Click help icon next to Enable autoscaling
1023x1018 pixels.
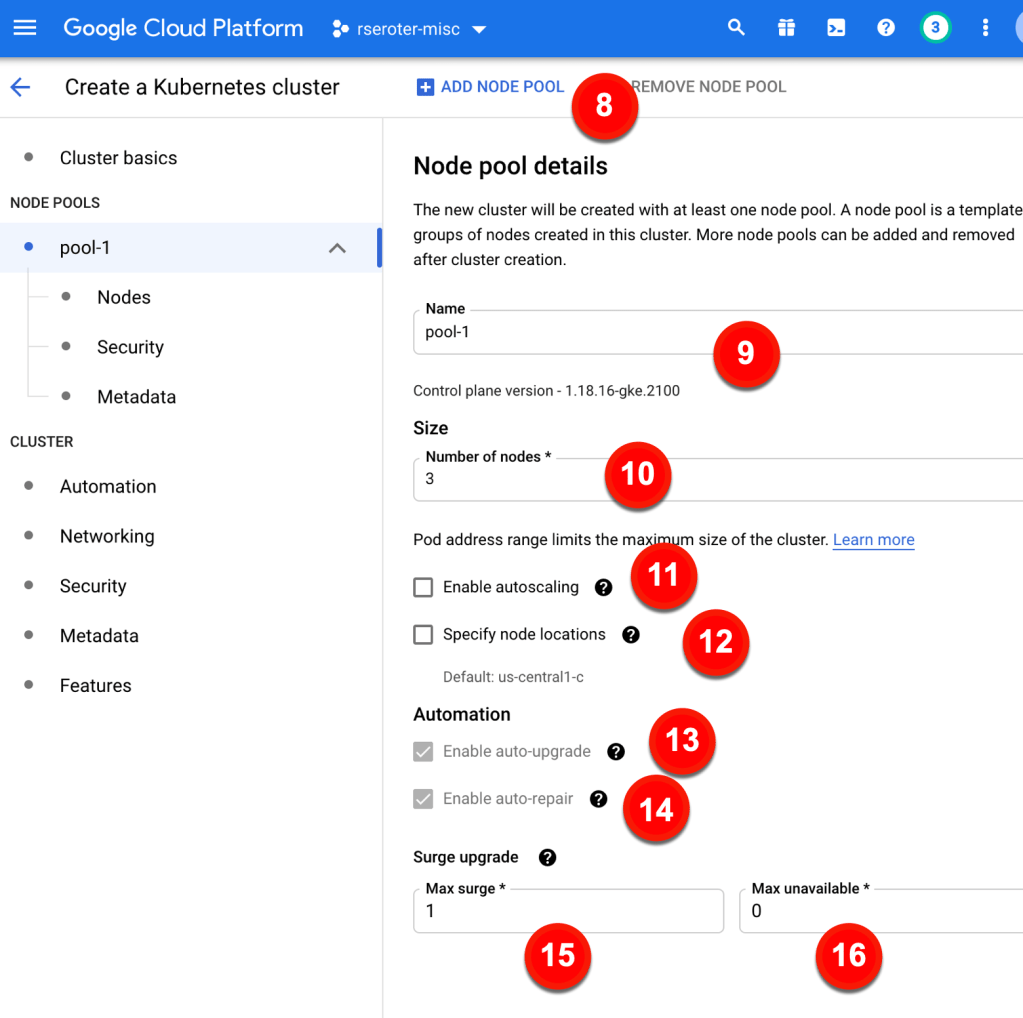point(603,588)
